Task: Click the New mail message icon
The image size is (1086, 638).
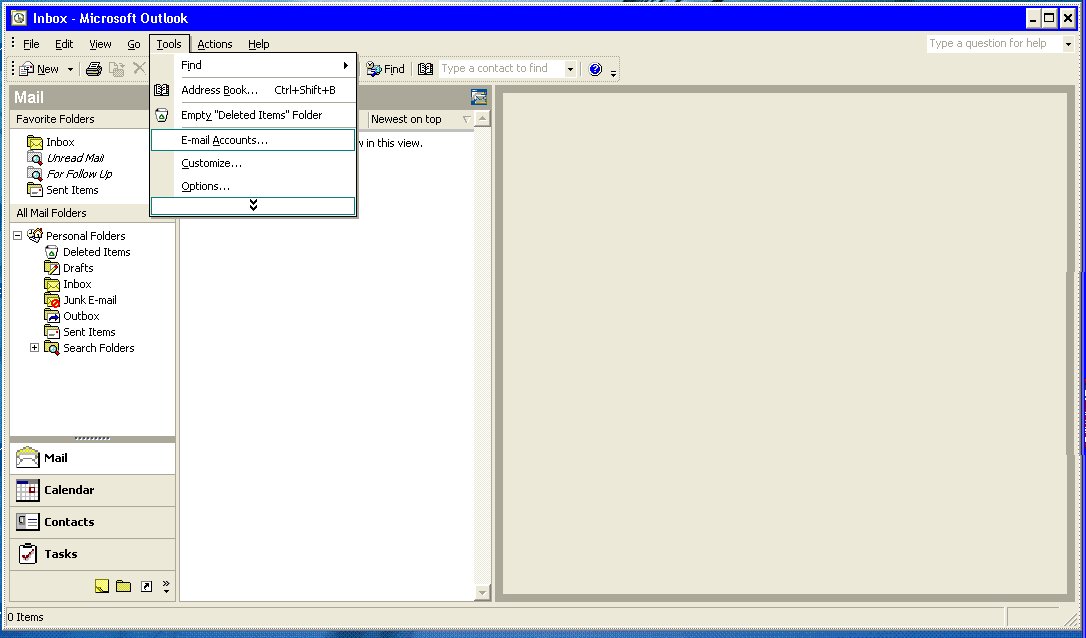Action: pos(27,69)
